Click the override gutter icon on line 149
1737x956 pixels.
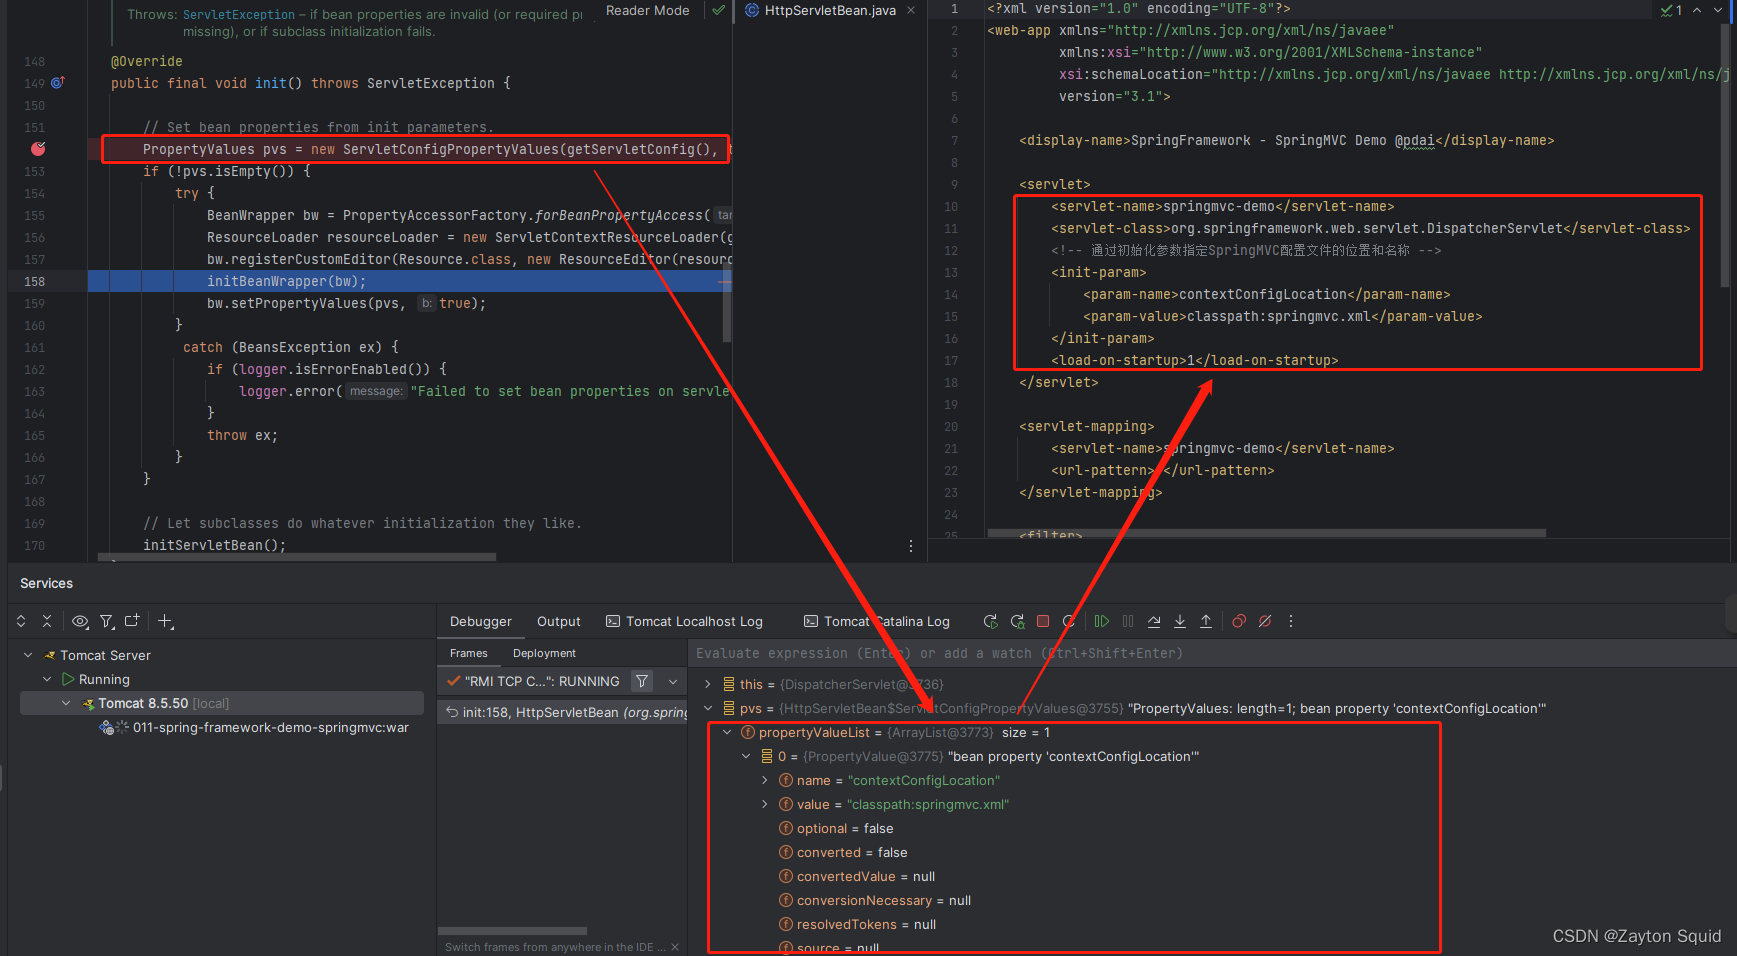coord(57,83)
